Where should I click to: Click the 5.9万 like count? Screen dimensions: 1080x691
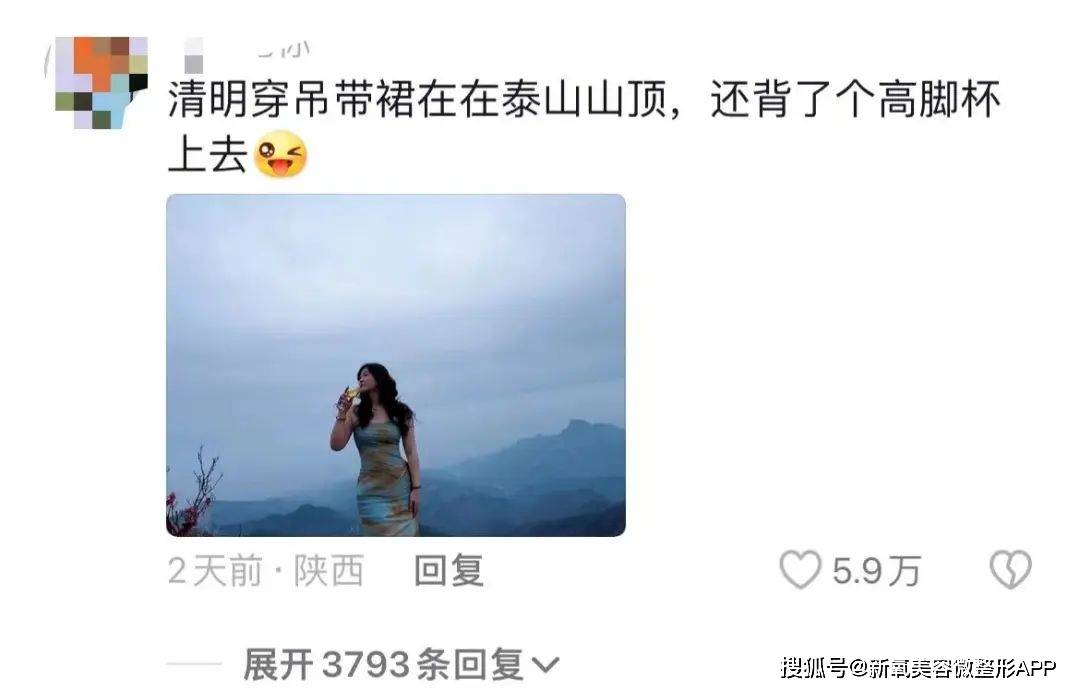click(876, 571)
